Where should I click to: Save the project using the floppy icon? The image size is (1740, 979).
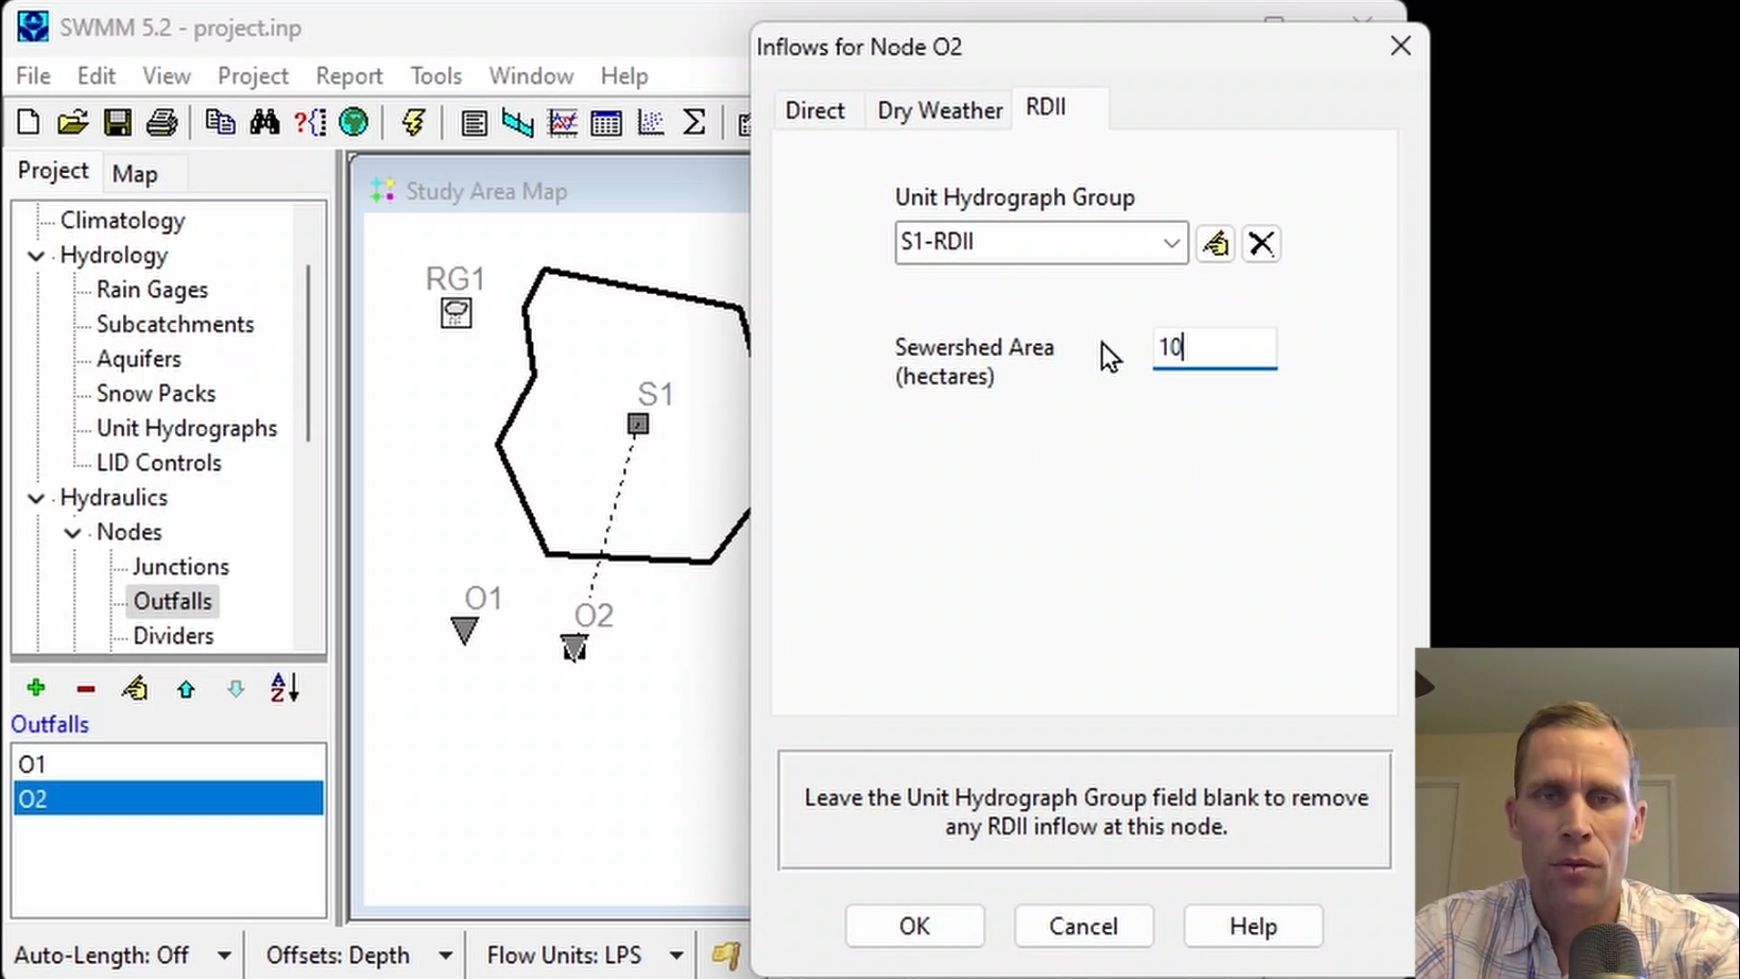[x=117, y=123]
